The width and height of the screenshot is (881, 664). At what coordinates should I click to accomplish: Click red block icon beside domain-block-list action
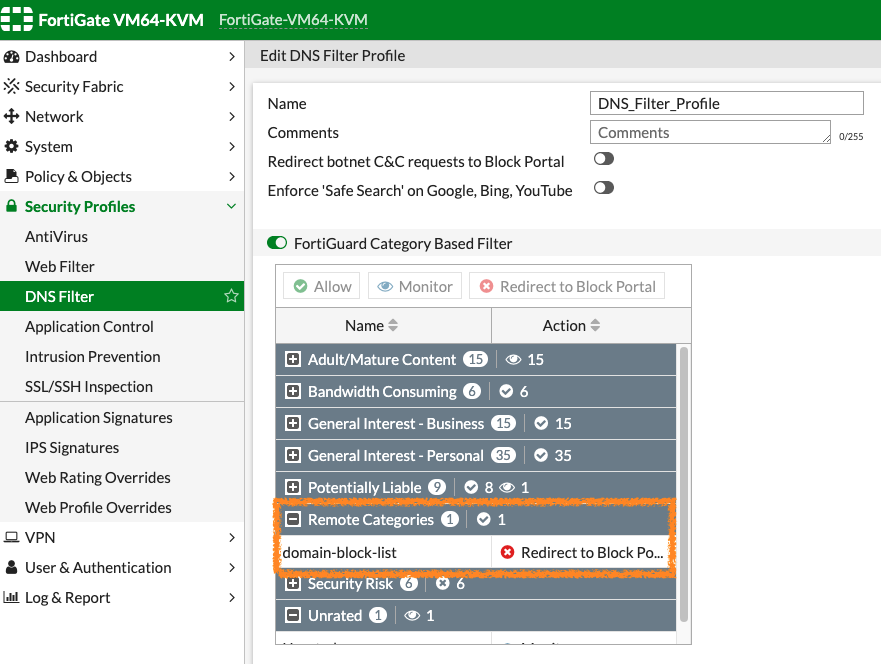coord(507,553)
